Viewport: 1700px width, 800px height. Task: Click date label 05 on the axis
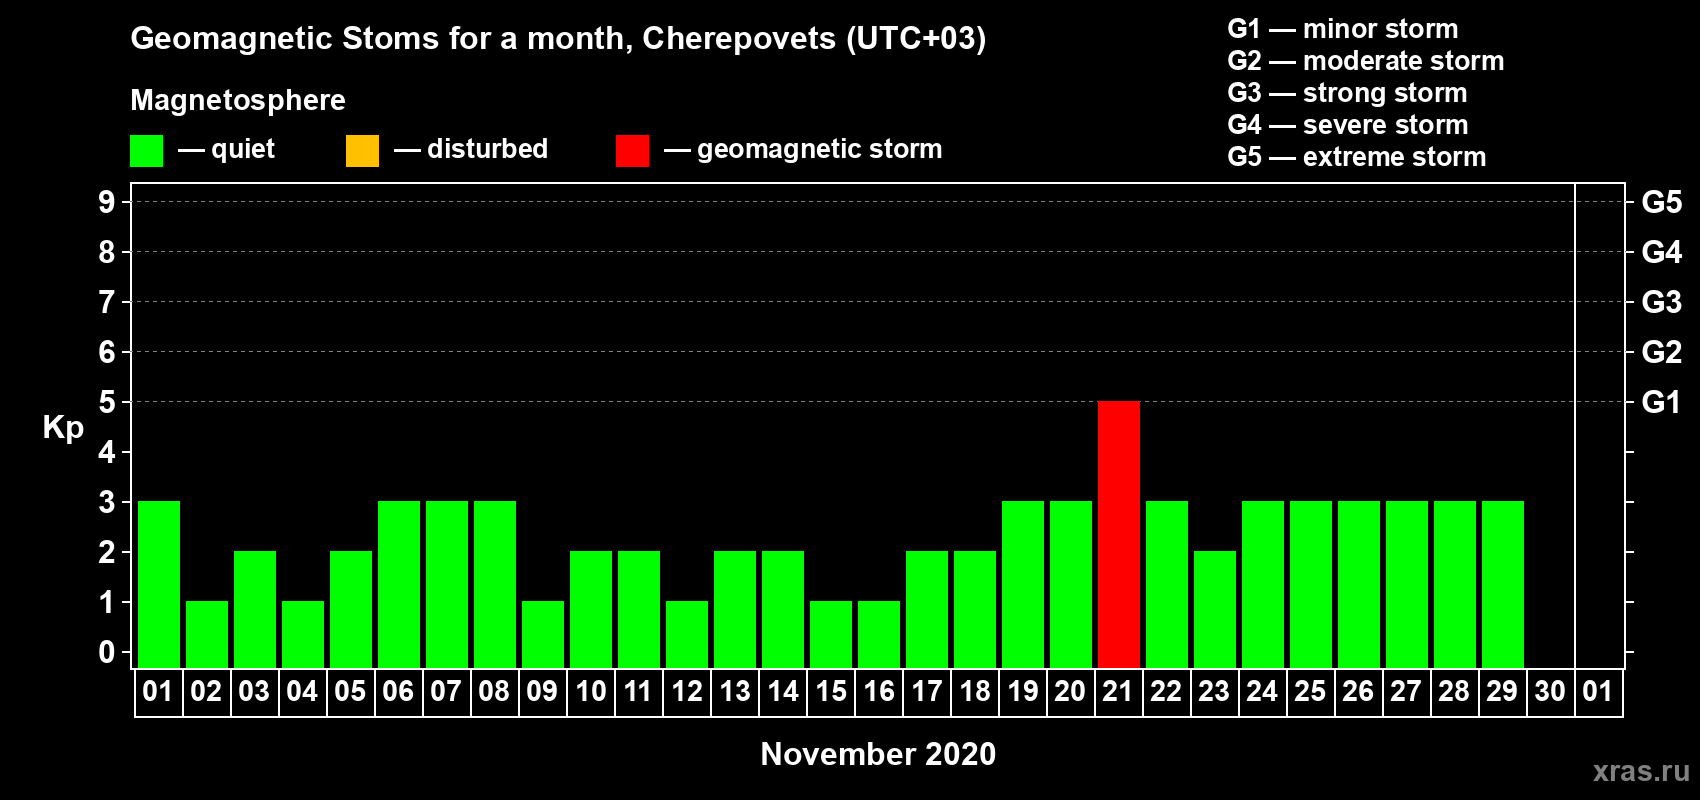(350, 692)
